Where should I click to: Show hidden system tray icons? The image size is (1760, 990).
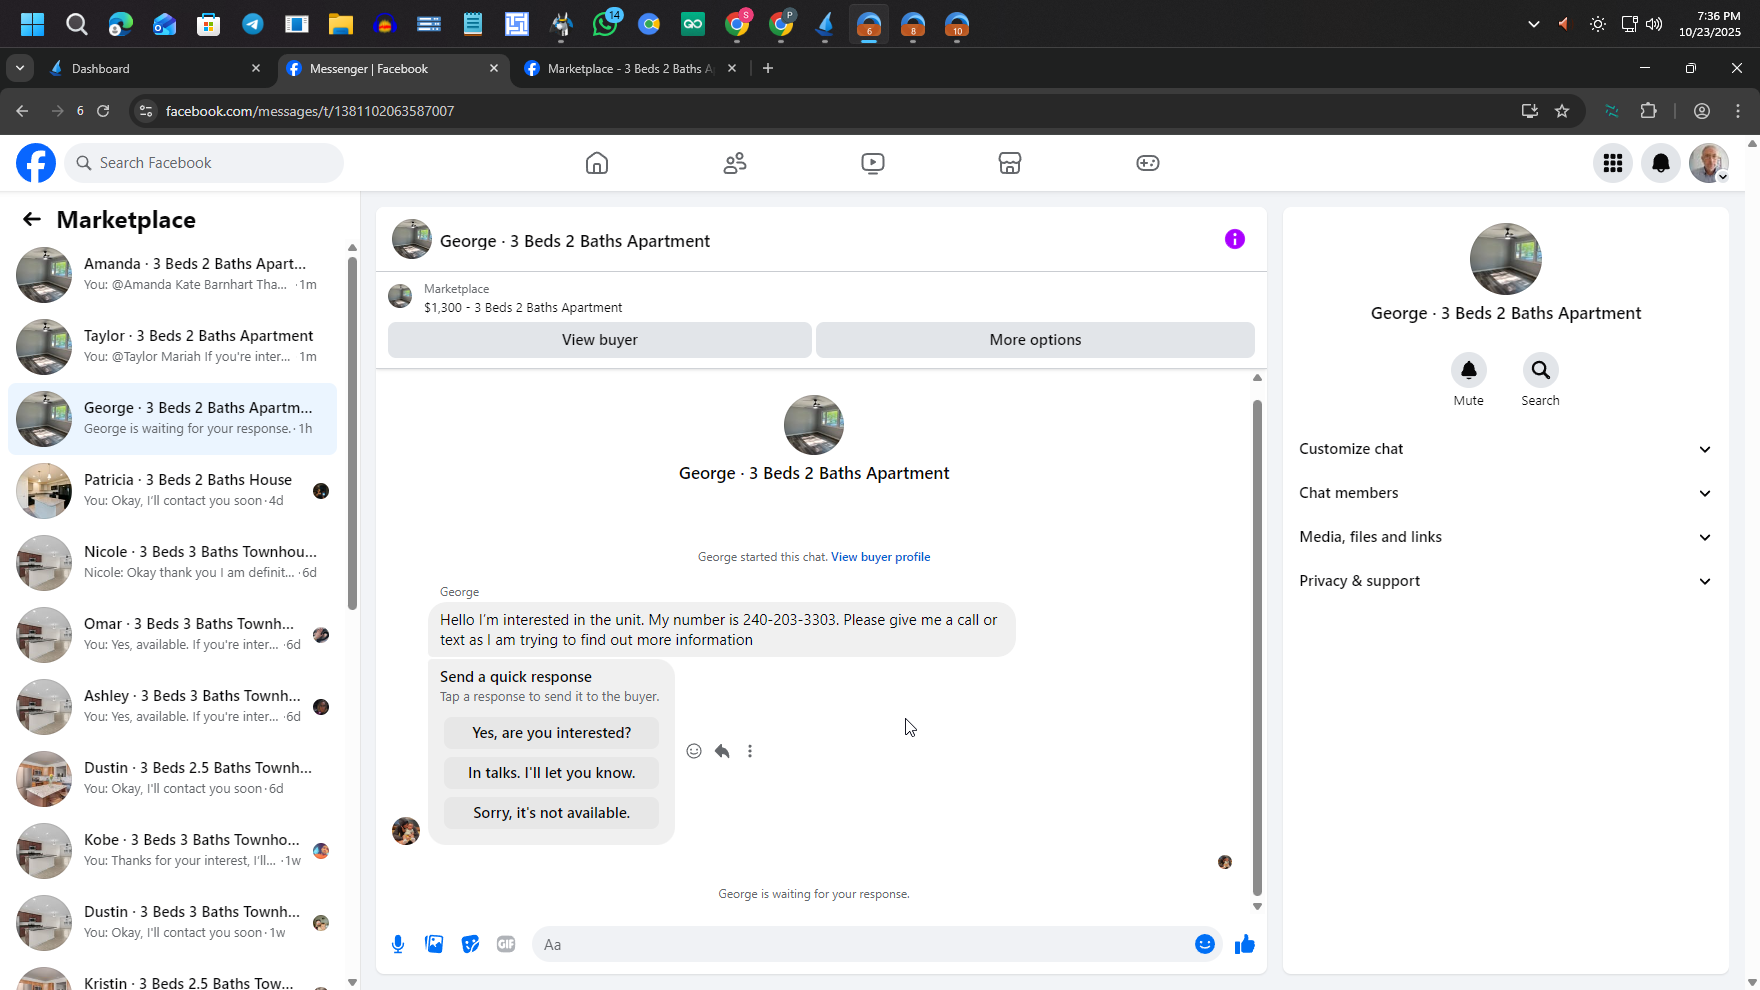pos(1533,24)
